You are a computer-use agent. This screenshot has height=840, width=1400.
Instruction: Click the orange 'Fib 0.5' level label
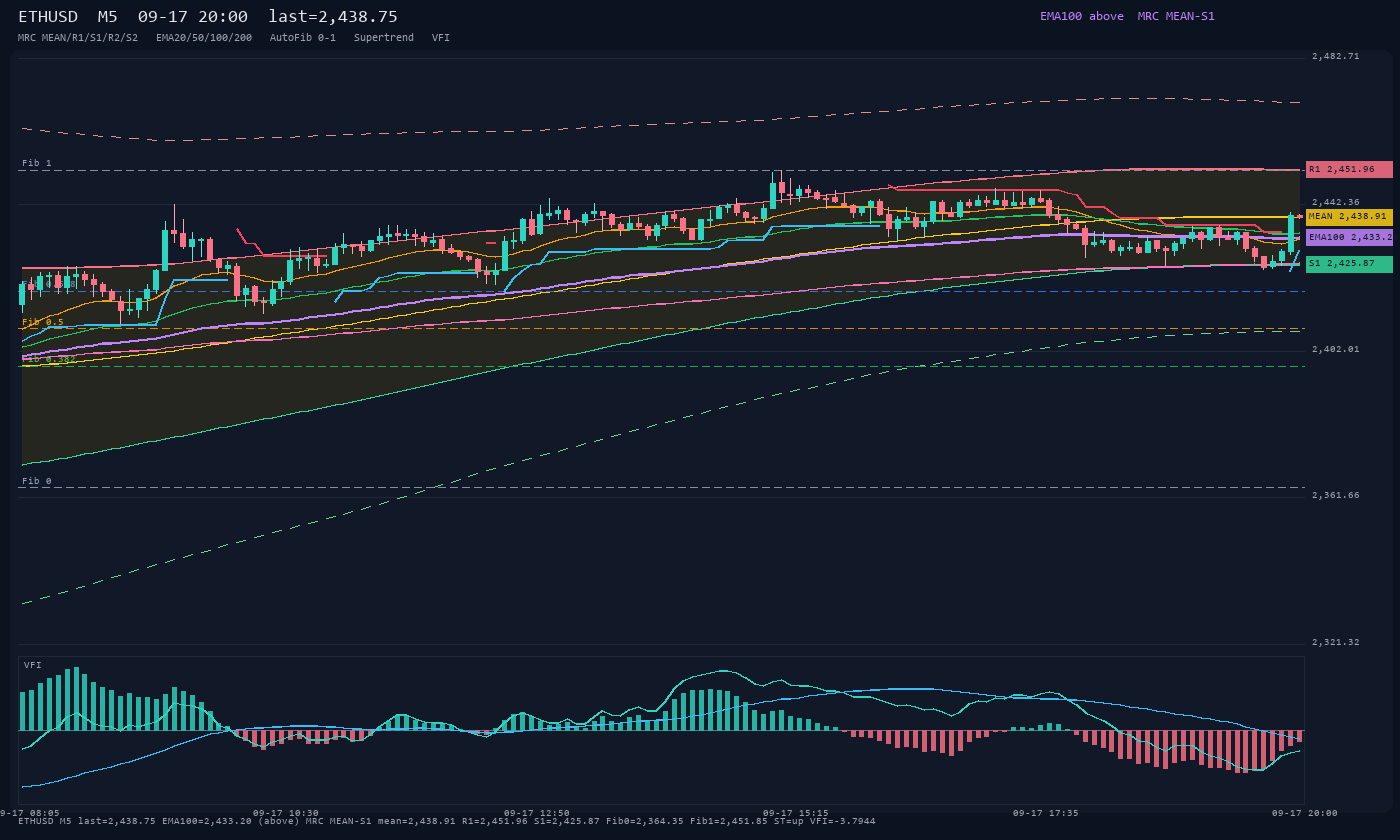click(x=43, y=322)
